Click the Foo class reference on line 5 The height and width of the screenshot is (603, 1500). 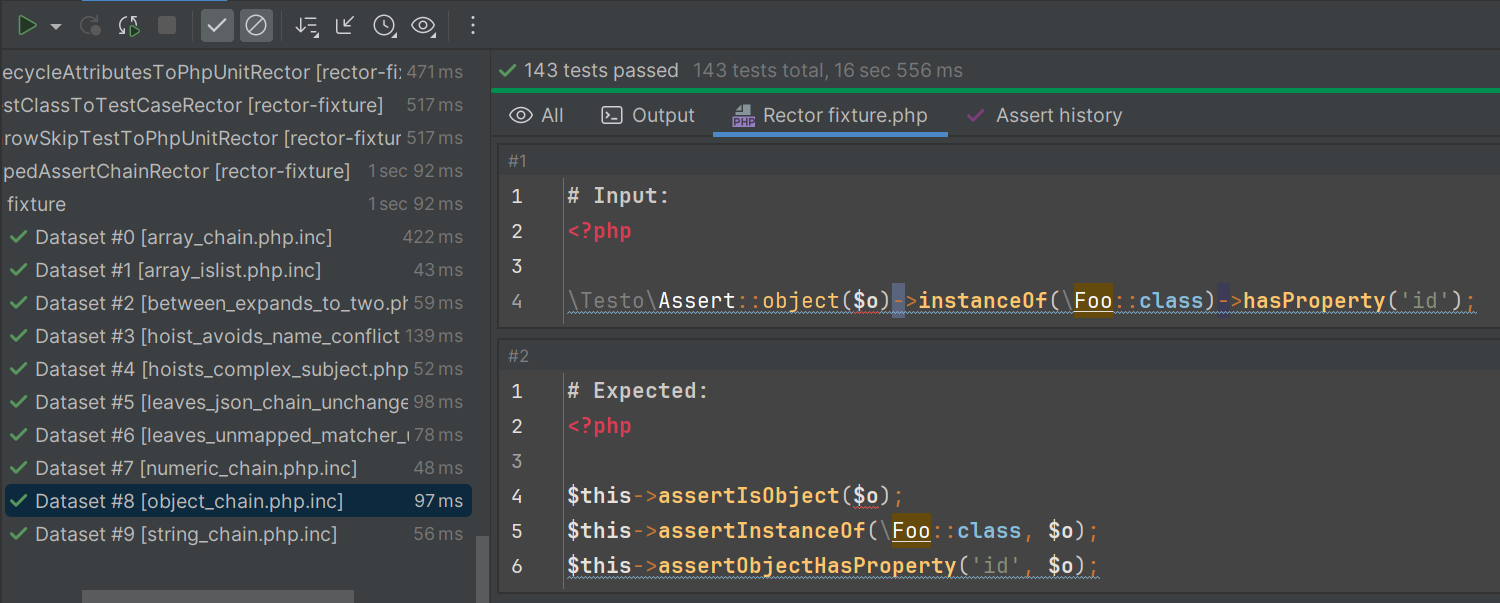coord(911,530)
